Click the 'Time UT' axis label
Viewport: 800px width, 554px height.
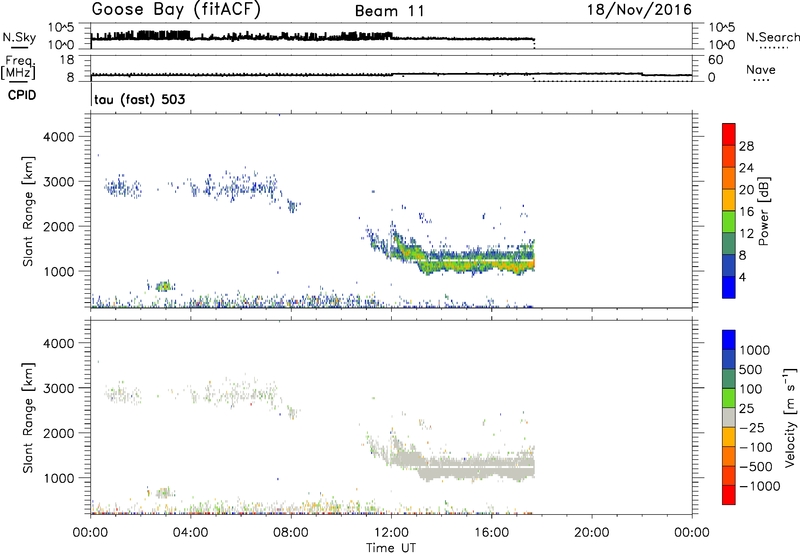click(391, 547)
